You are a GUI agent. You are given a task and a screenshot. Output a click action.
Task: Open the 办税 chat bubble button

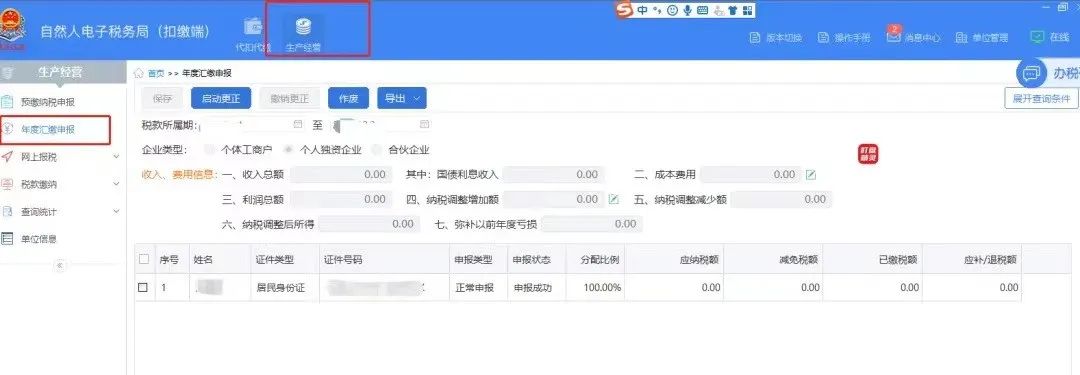pos(1031,73)
